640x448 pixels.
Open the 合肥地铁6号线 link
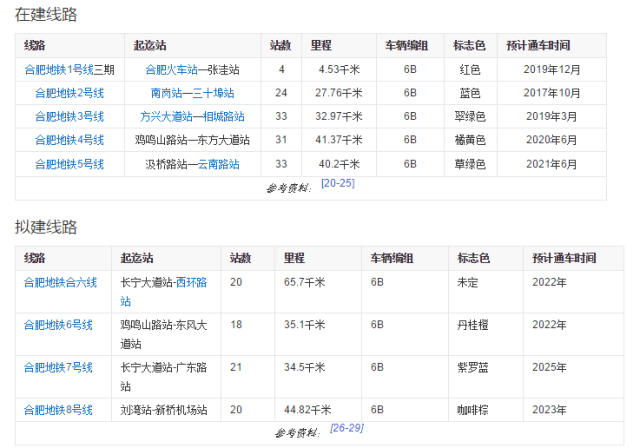click(58, 325)
